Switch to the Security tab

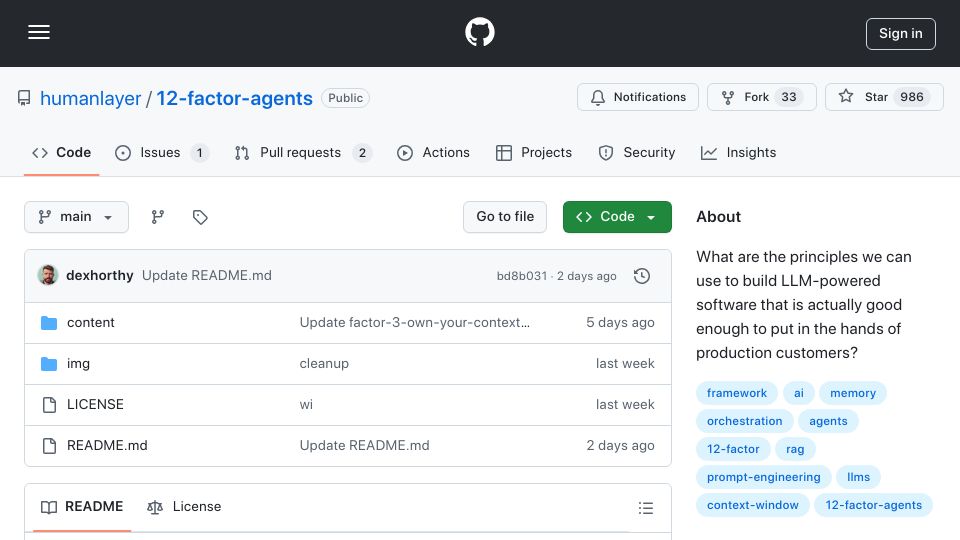coord(637,152)
